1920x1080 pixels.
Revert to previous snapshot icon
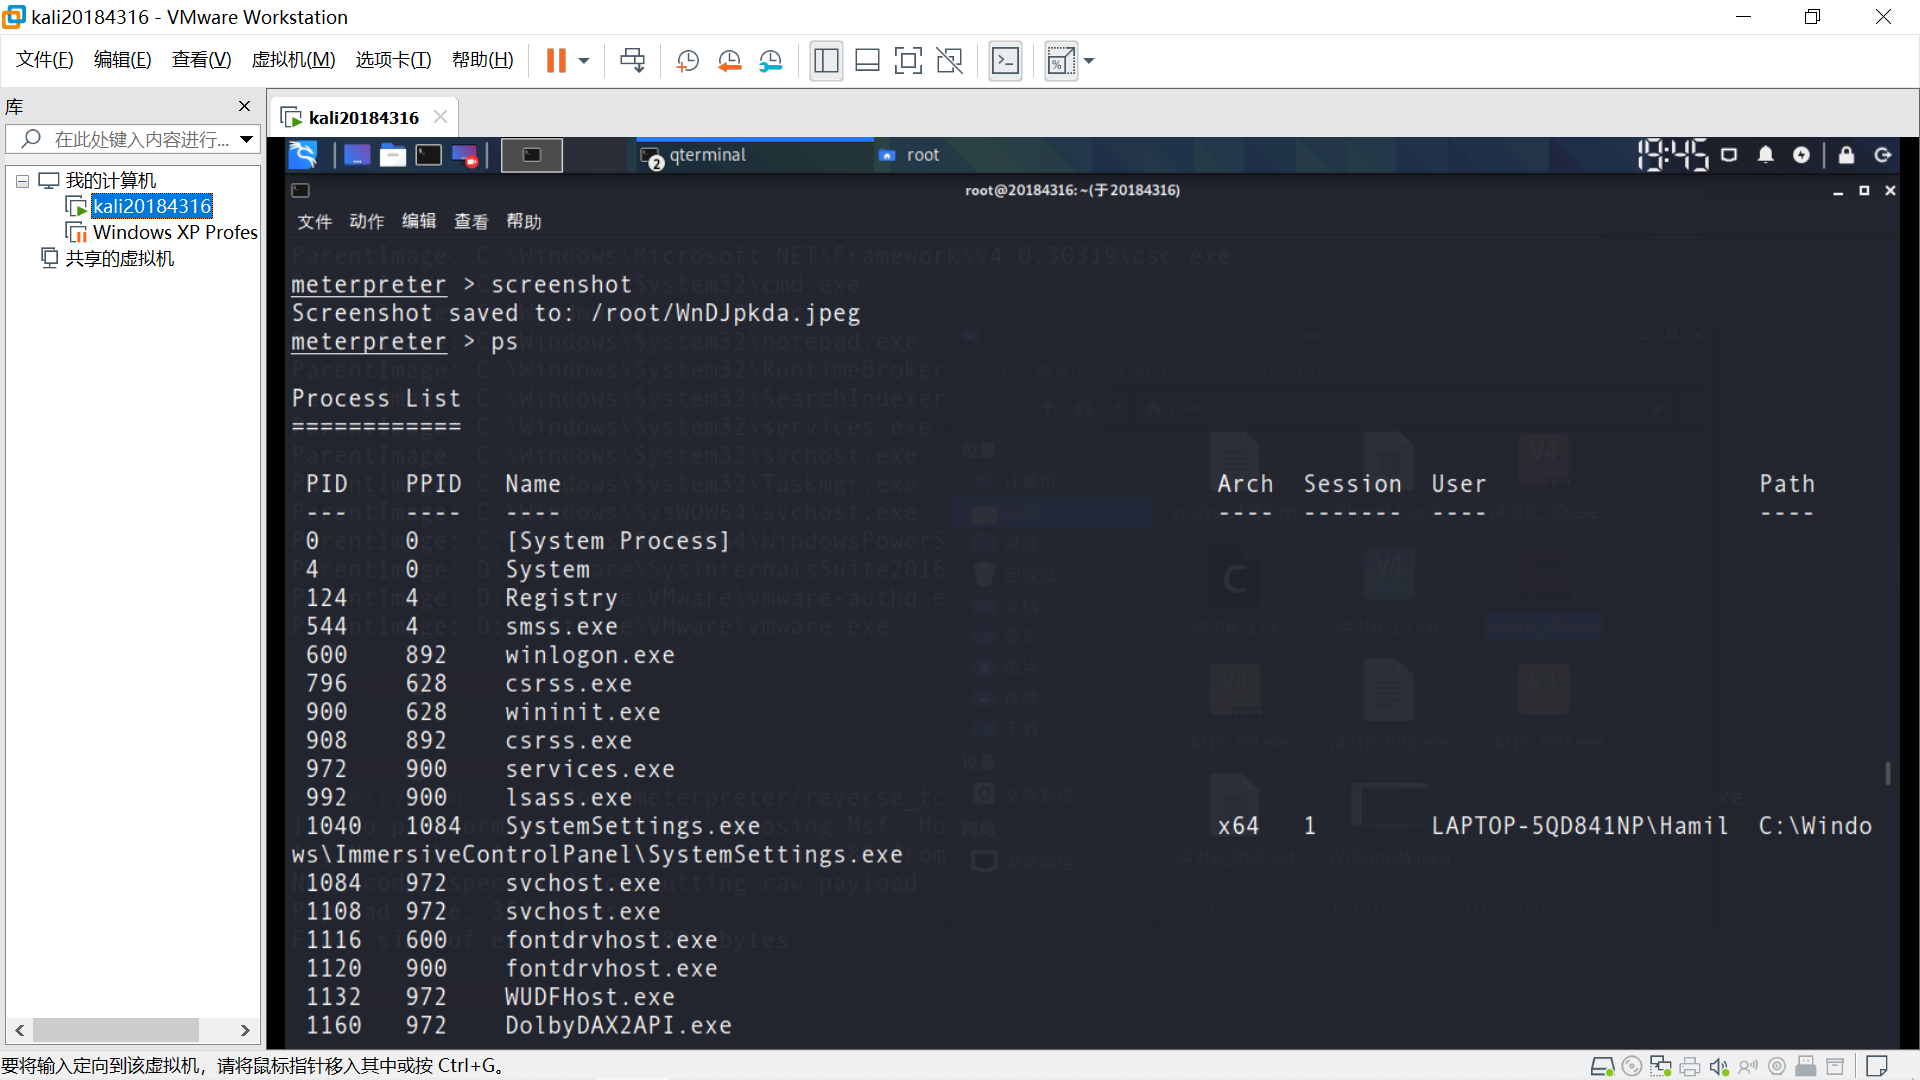pos(729,61)
